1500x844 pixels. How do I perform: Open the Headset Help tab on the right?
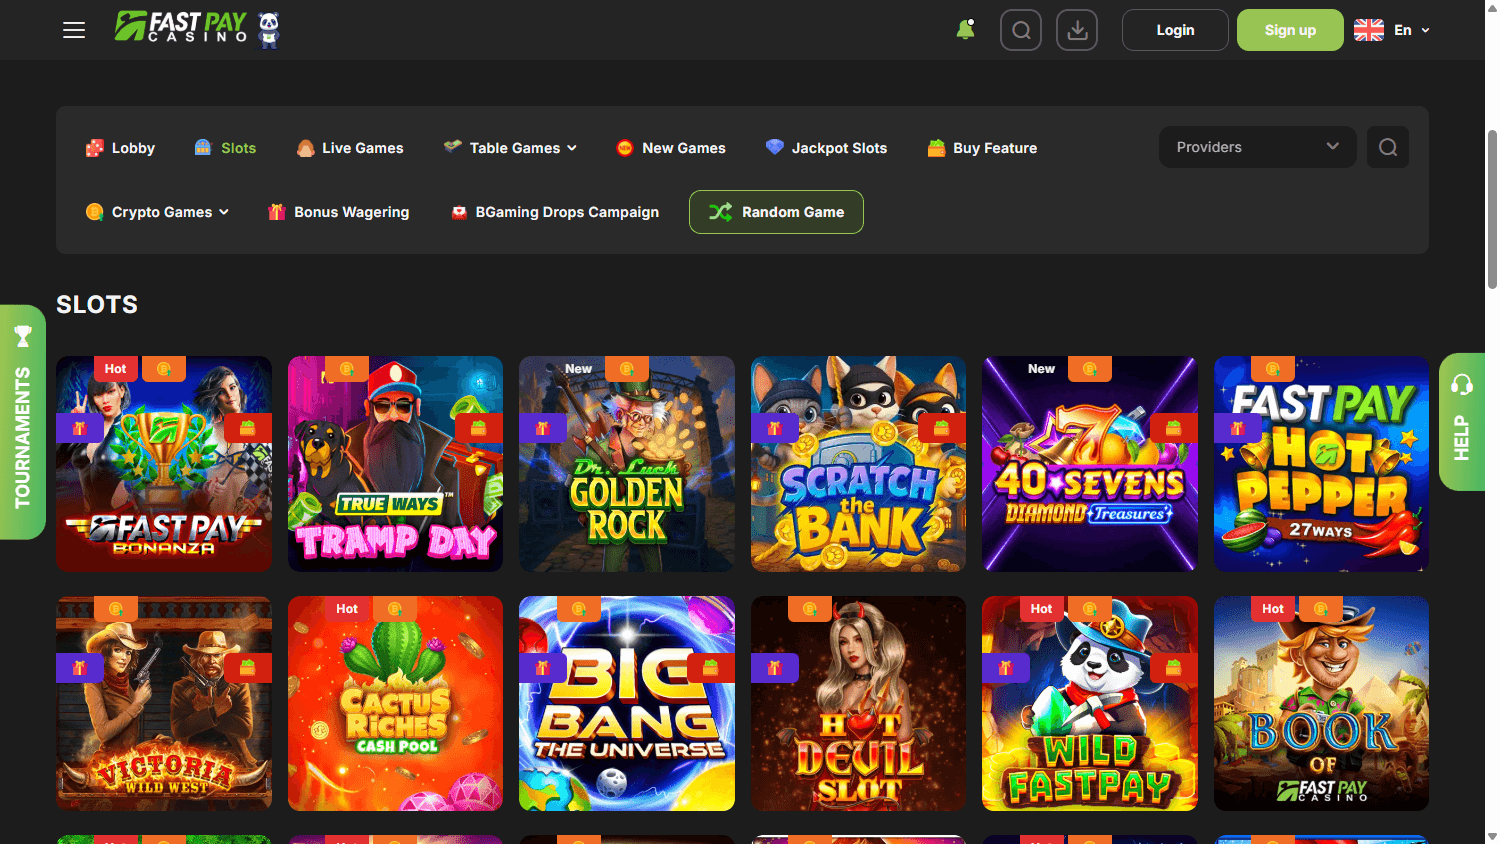point(1462,421)
